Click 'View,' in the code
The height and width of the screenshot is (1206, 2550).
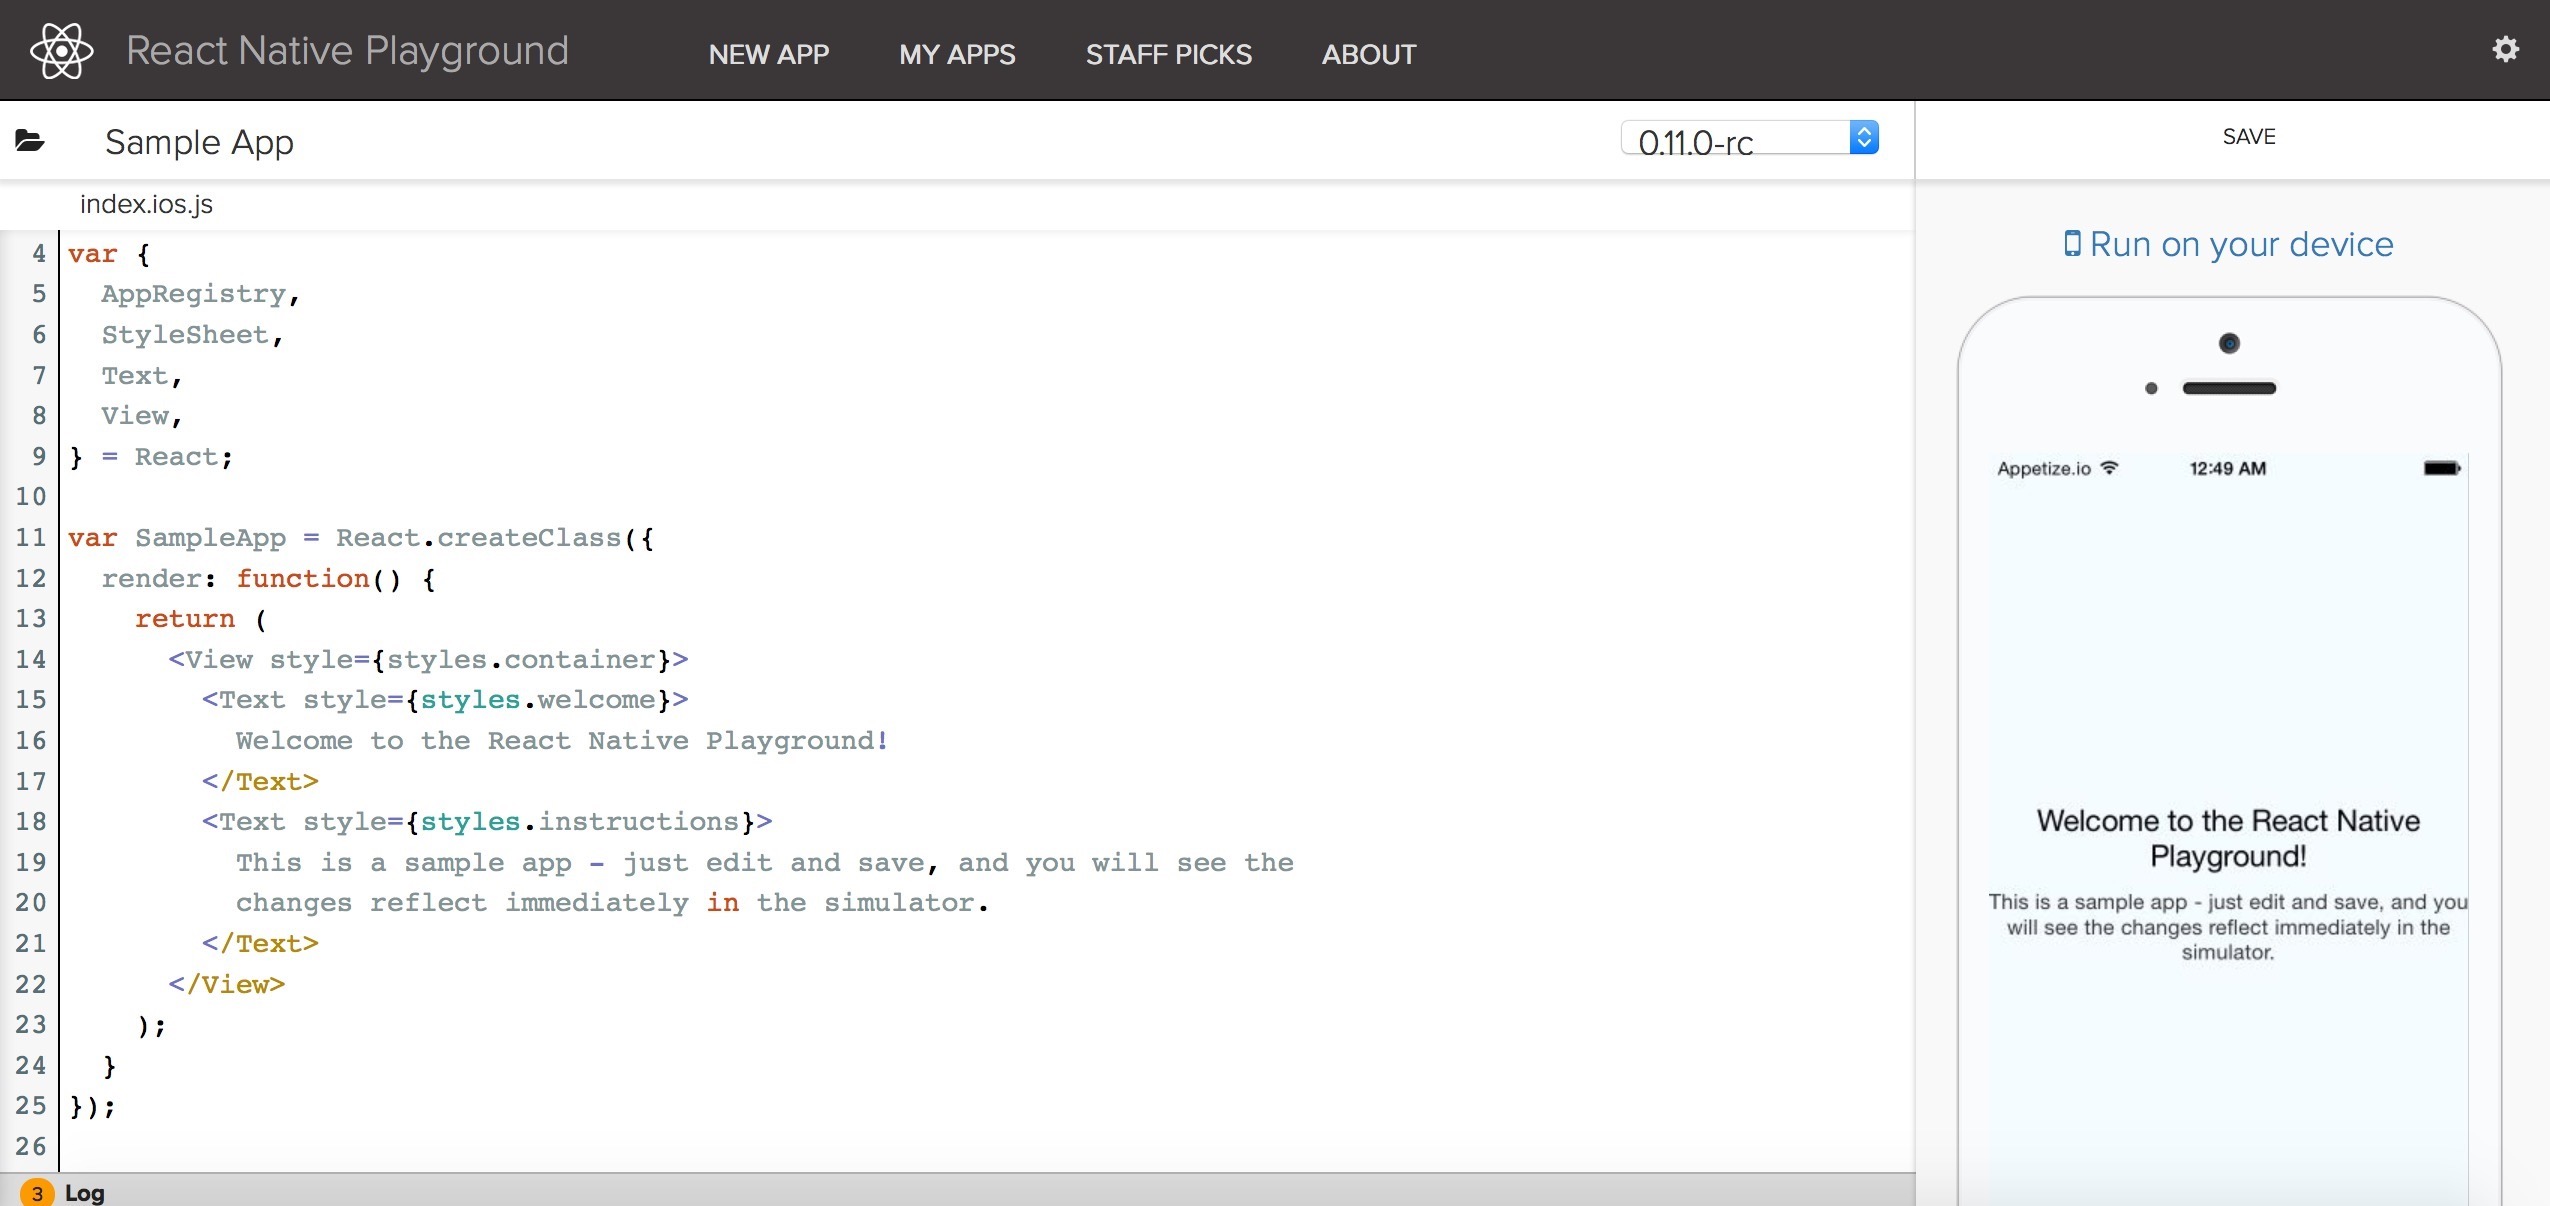[141, 416]
